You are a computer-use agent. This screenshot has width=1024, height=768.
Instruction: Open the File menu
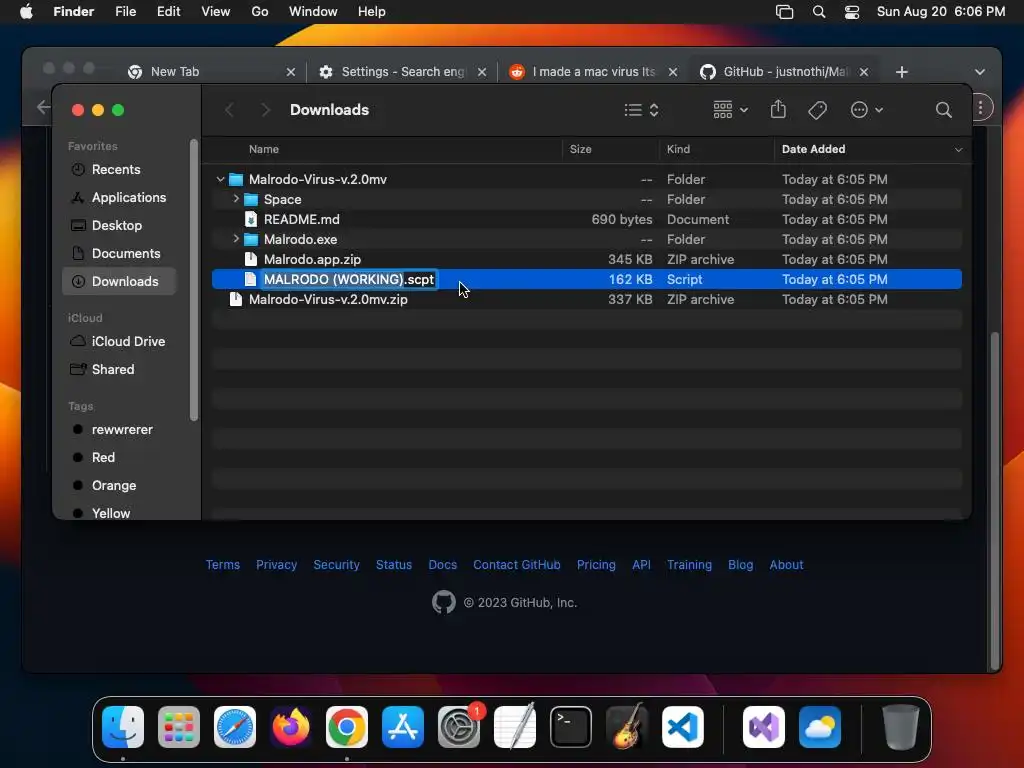pyautogui.click(x=125, y=12)
